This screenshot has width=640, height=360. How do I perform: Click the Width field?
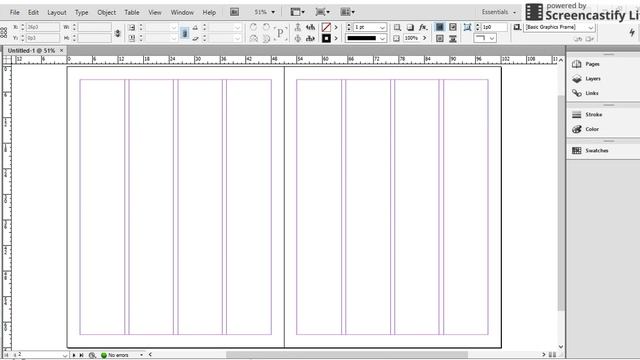click(x=94, y=27)
